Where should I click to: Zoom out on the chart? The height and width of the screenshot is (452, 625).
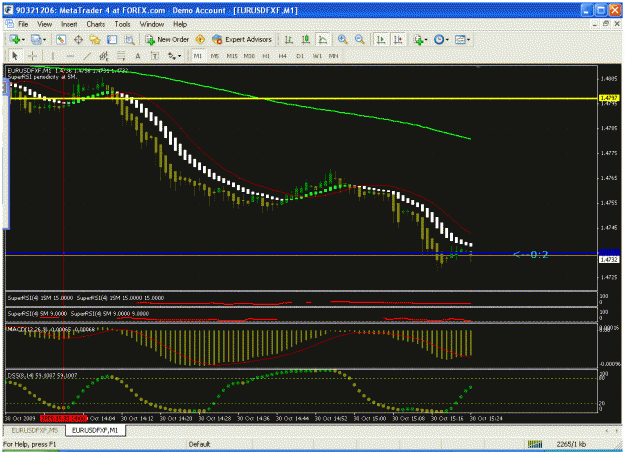(360, 39)
